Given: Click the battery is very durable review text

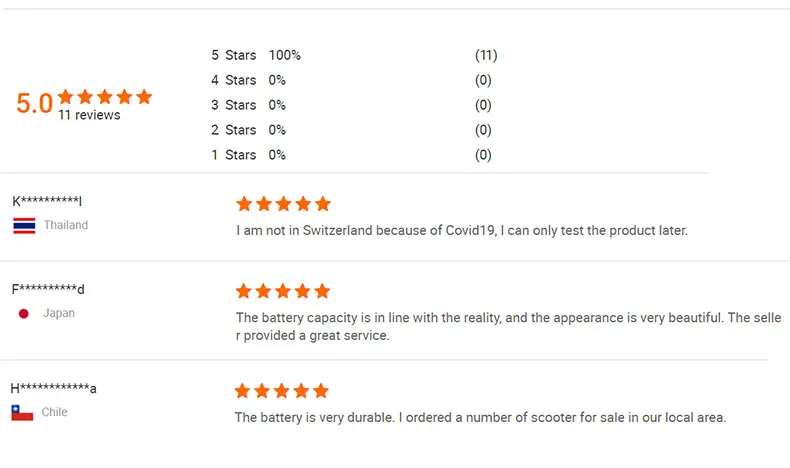Looking at the screenshot, I should (480, 417).
